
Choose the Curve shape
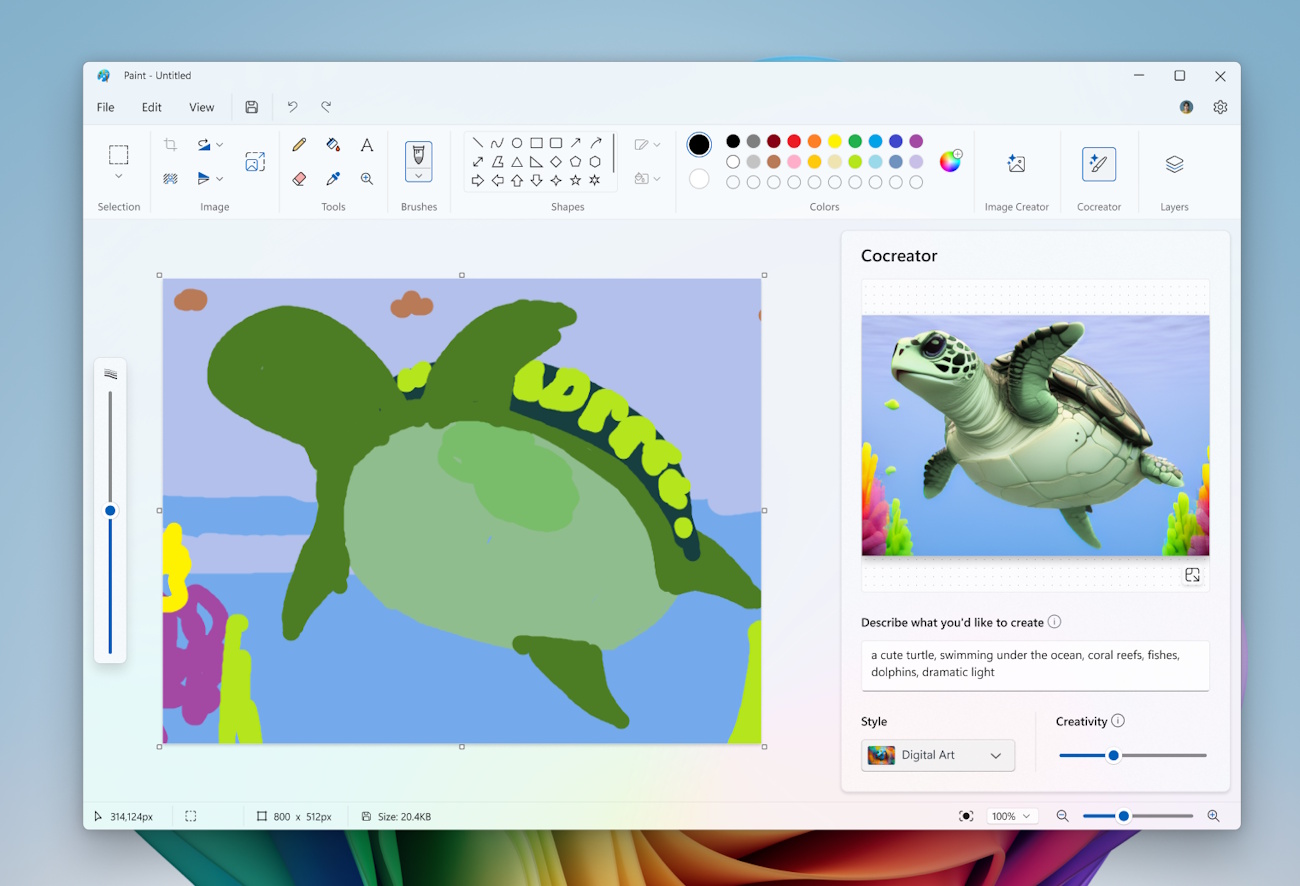pyautogui.click(x=497, y=143)
